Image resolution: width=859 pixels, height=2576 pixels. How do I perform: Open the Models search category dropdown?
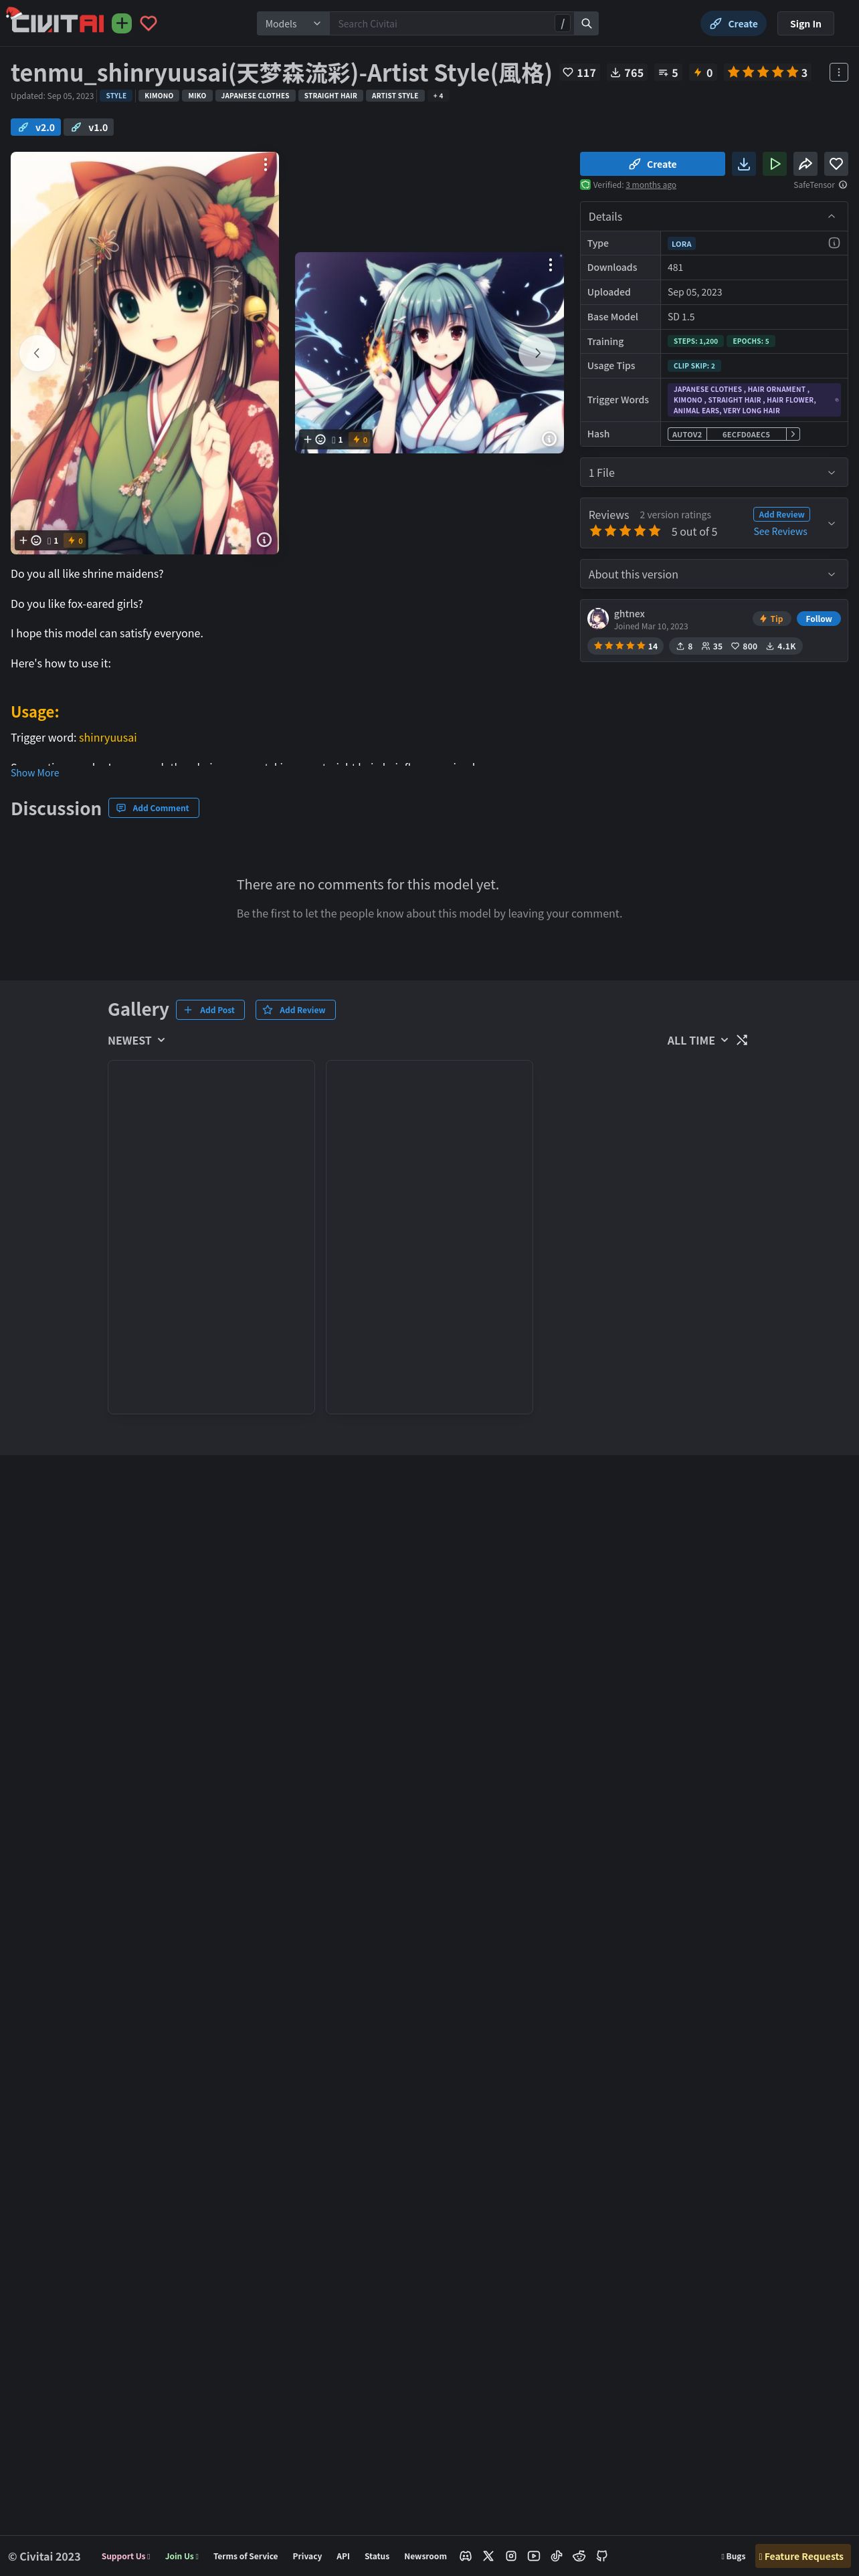click(293, 23)
